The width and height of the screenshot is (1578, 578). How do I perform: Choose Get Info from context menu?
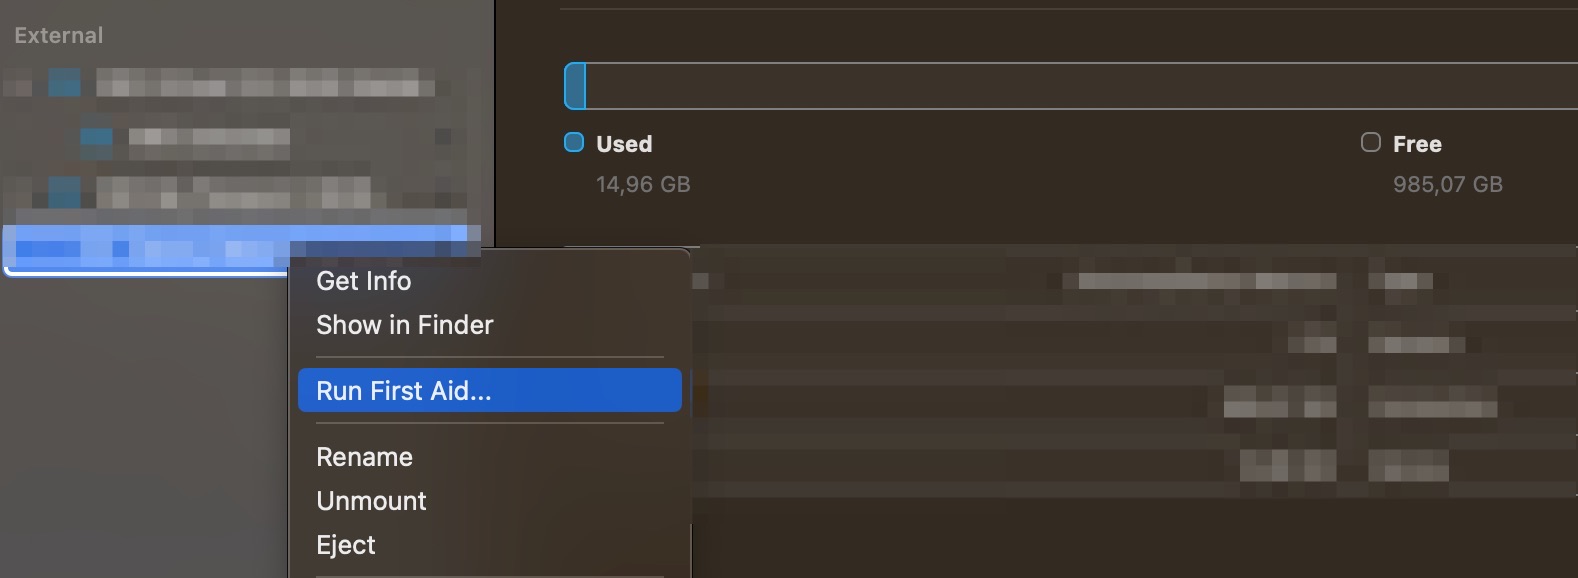click(x=363, y=281)
